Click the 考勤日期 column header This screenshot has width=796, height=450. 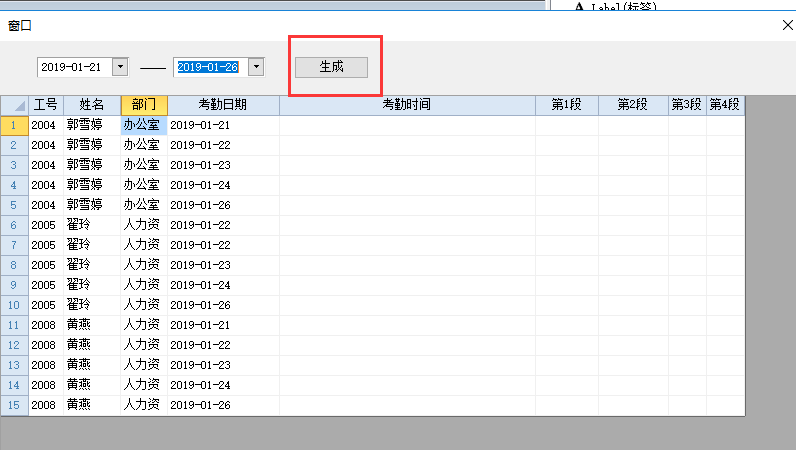223,105
